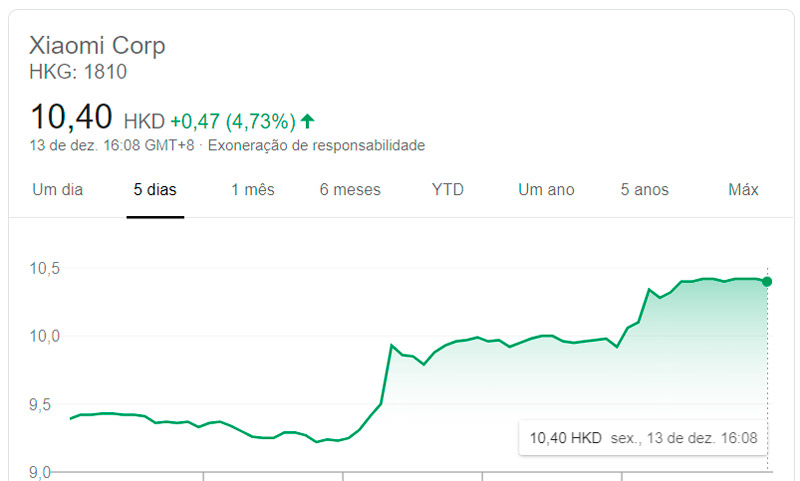Click the 9,0 axis label
The height and width of the screenshot is (481, 800).
tap(40, 472)
